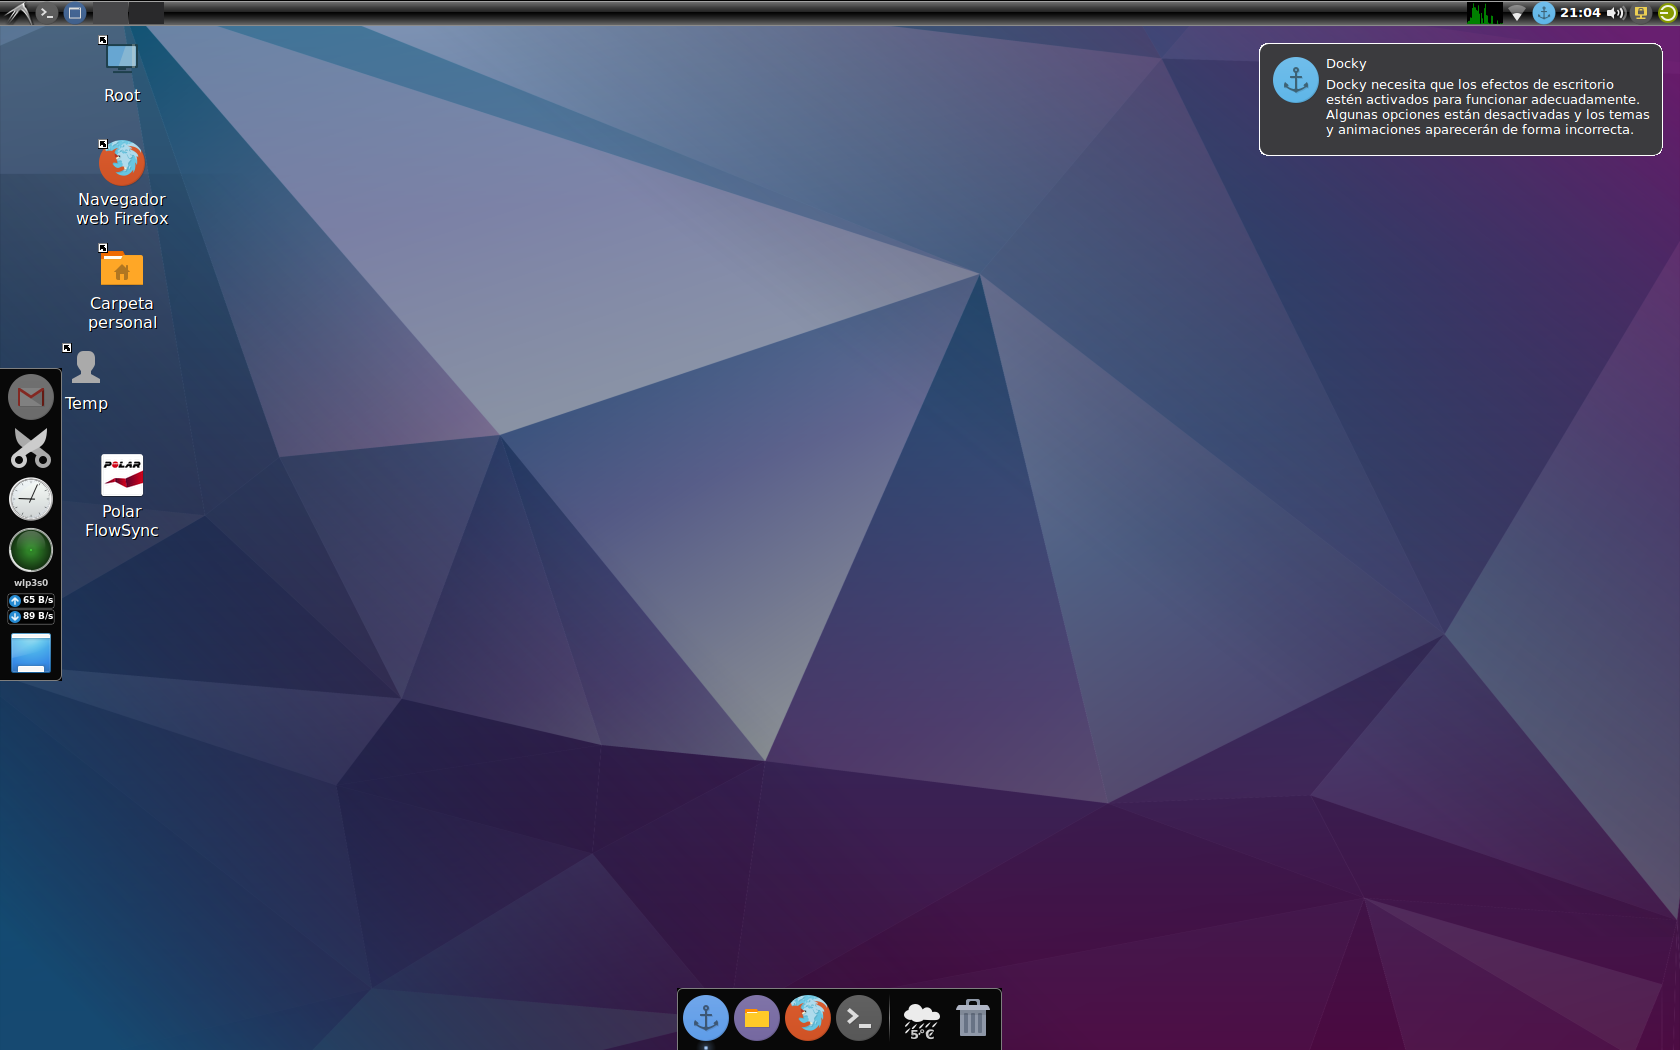The width and height of the screenshot is (1680, 1050).
Task: Open the calendar via the 21:04 clock
Action: [x=1582, y=13]
